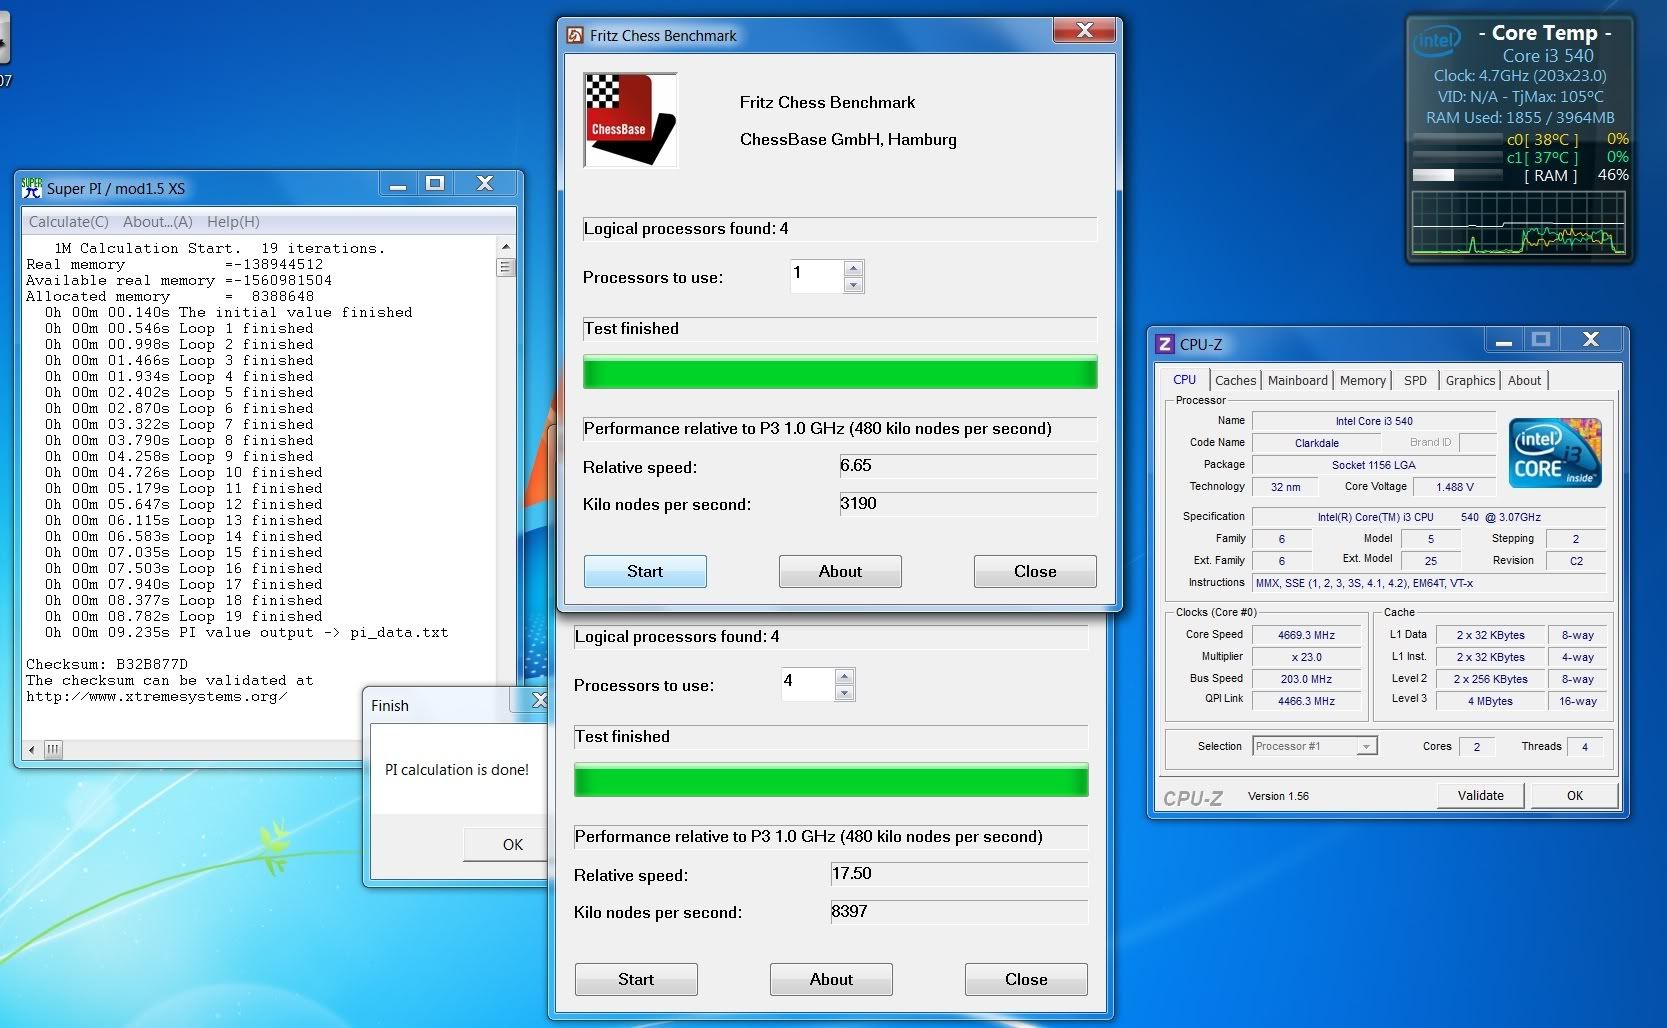Click Close in the front Fritz Chess Benchmark window

[1035, 571]
